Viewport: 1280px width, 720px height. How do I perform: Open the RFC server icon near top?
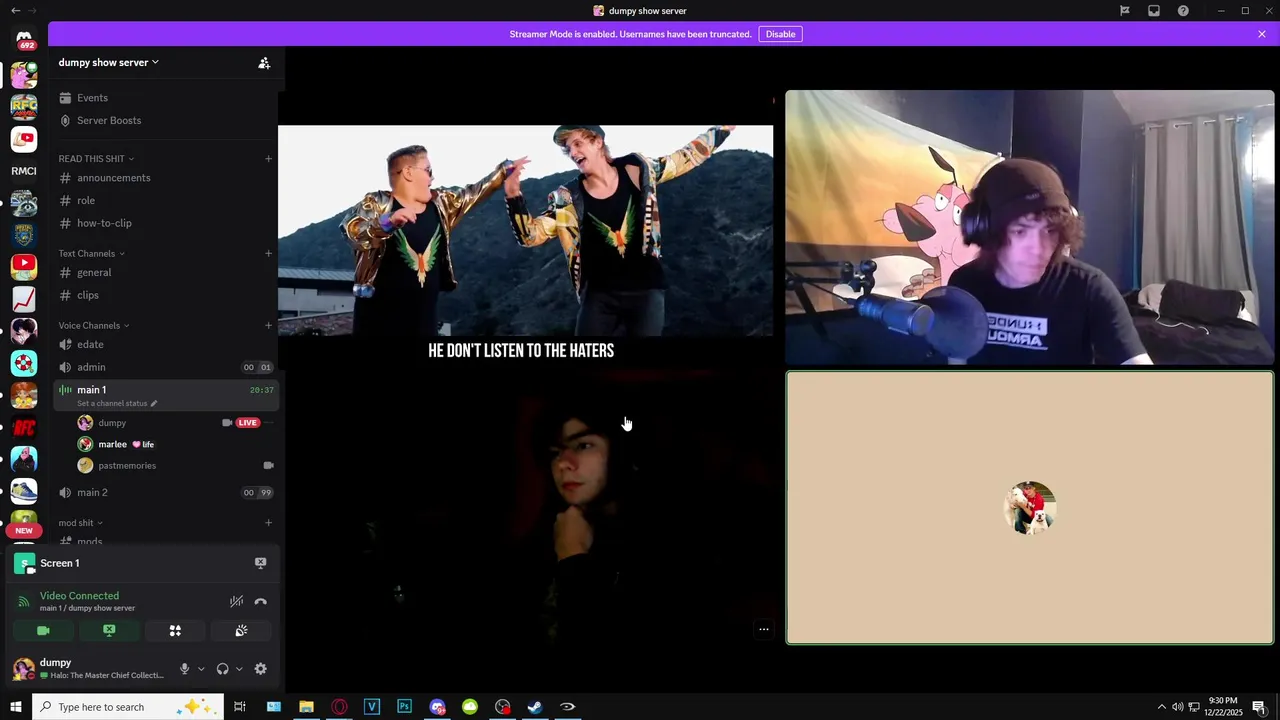[x=24, y=106]
